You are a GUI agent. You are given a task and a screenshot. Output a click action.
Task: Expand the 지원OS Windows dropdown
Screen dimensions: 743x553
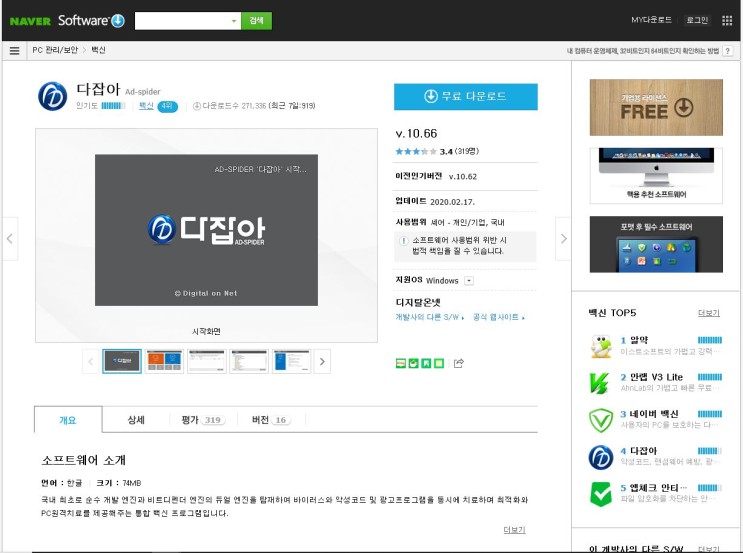tap(469, 281)
